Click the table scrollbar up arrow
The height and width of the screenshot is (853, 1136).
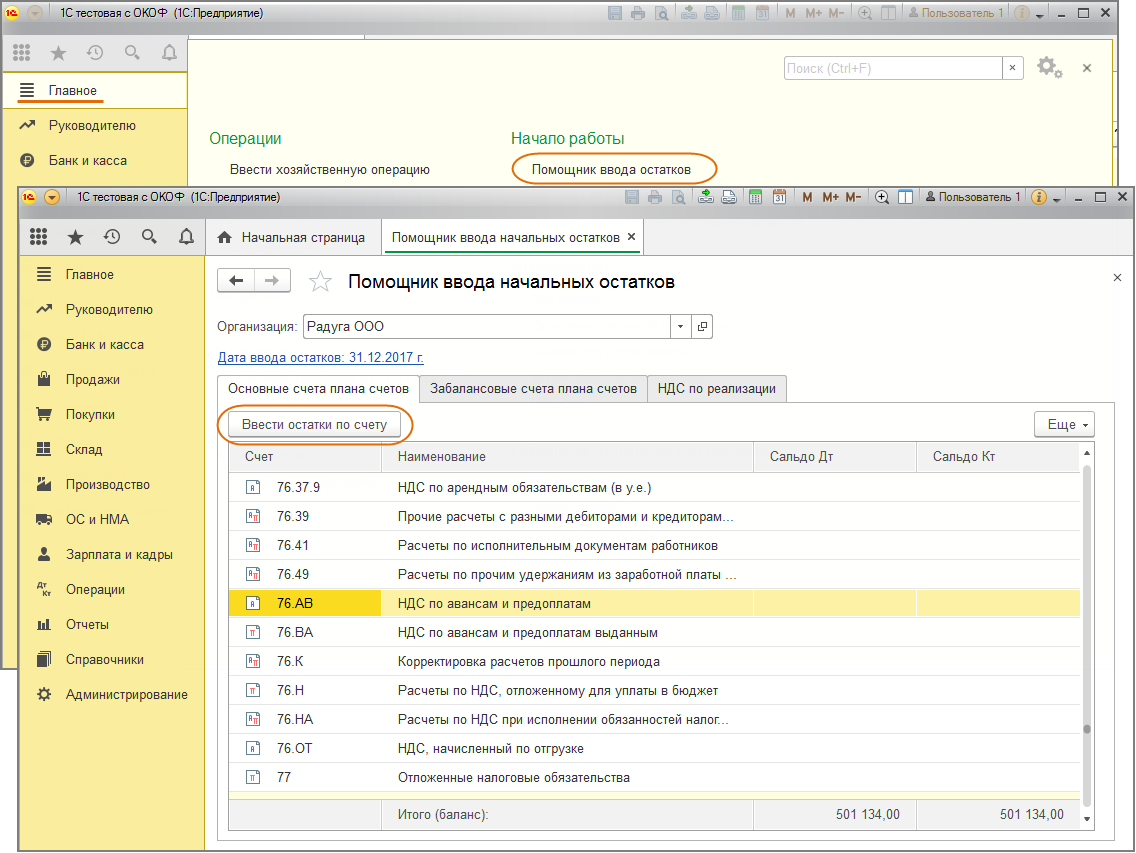pos(1086,453)
